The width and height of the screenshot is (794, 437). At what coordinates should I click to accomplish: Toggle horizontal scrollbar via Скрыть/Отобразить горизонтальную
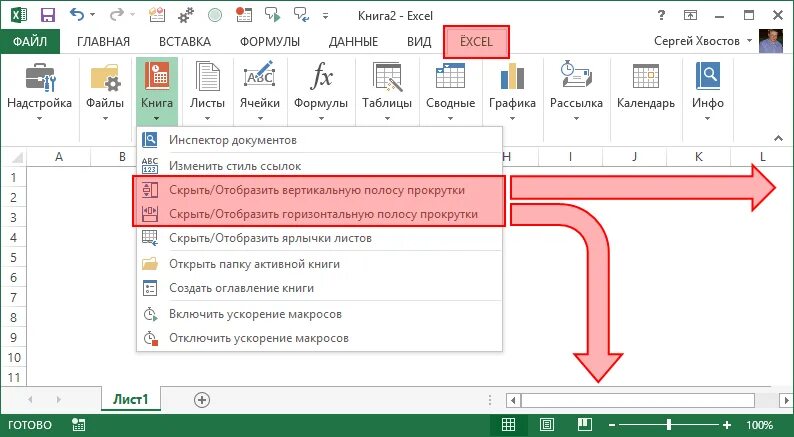pos(320,214)
